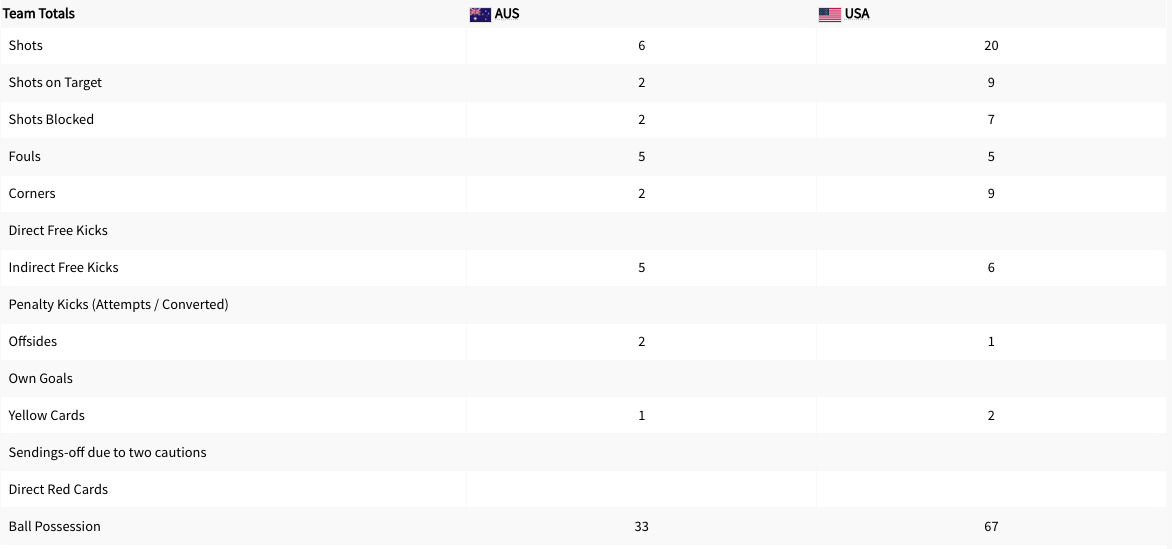This screenshot has width=1172, height=549.
Task: Select the Shots on Target row label
Action: (x=55, y=83)
